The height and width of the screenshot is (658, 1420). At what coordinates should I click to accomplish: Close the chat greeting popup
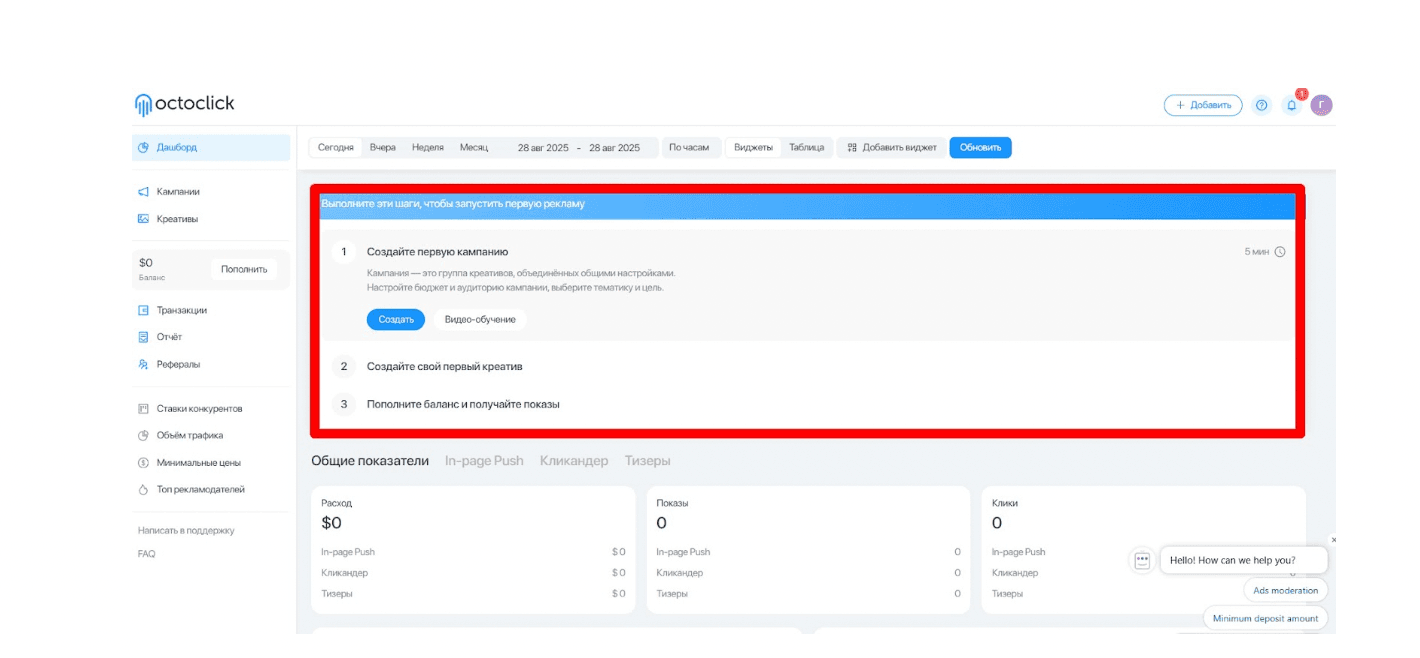tap(1333, 540)
